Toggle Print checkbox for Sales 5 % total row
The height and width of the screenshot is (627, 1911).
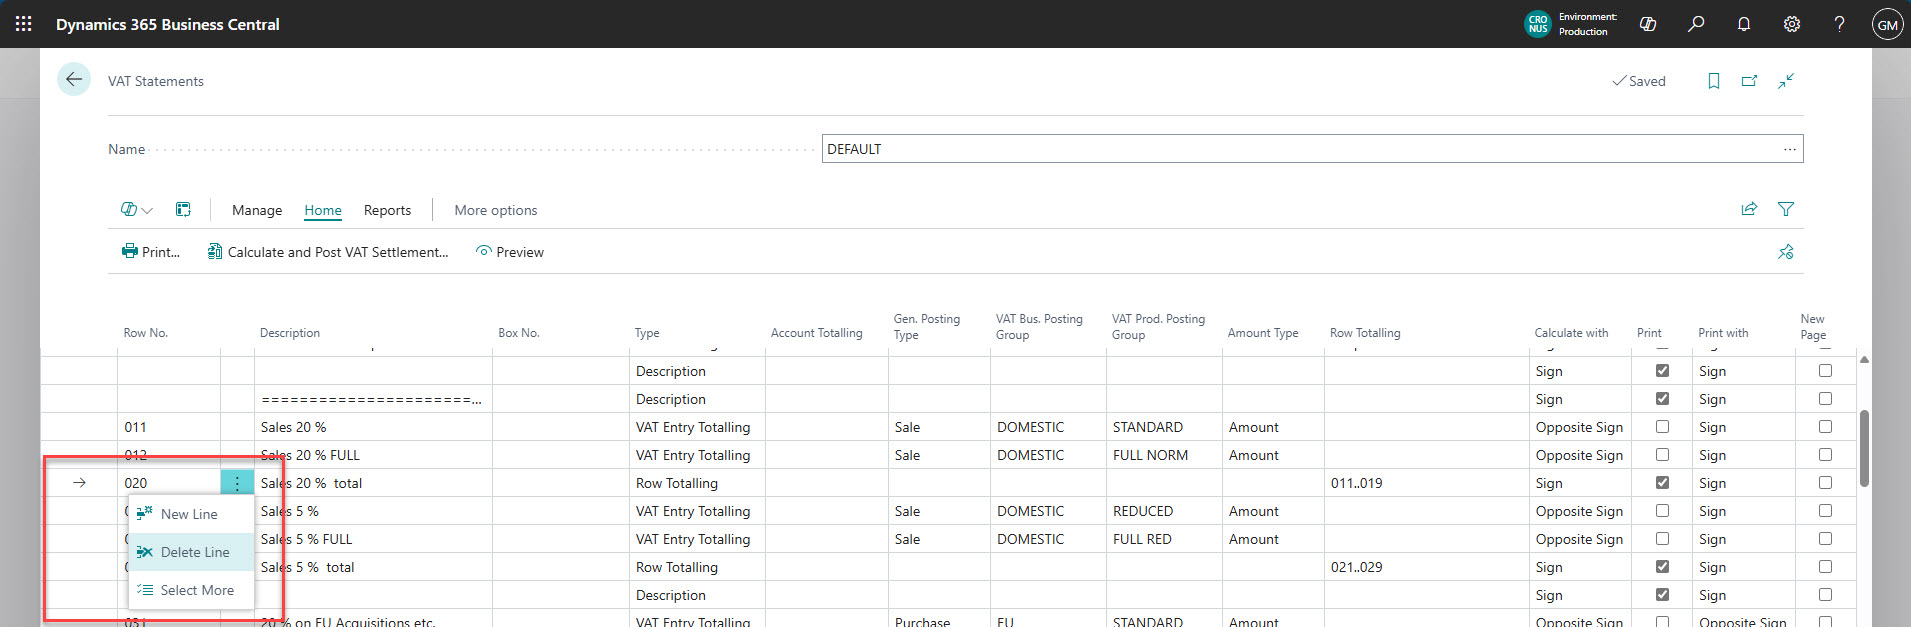click(x=1662, y=567)
